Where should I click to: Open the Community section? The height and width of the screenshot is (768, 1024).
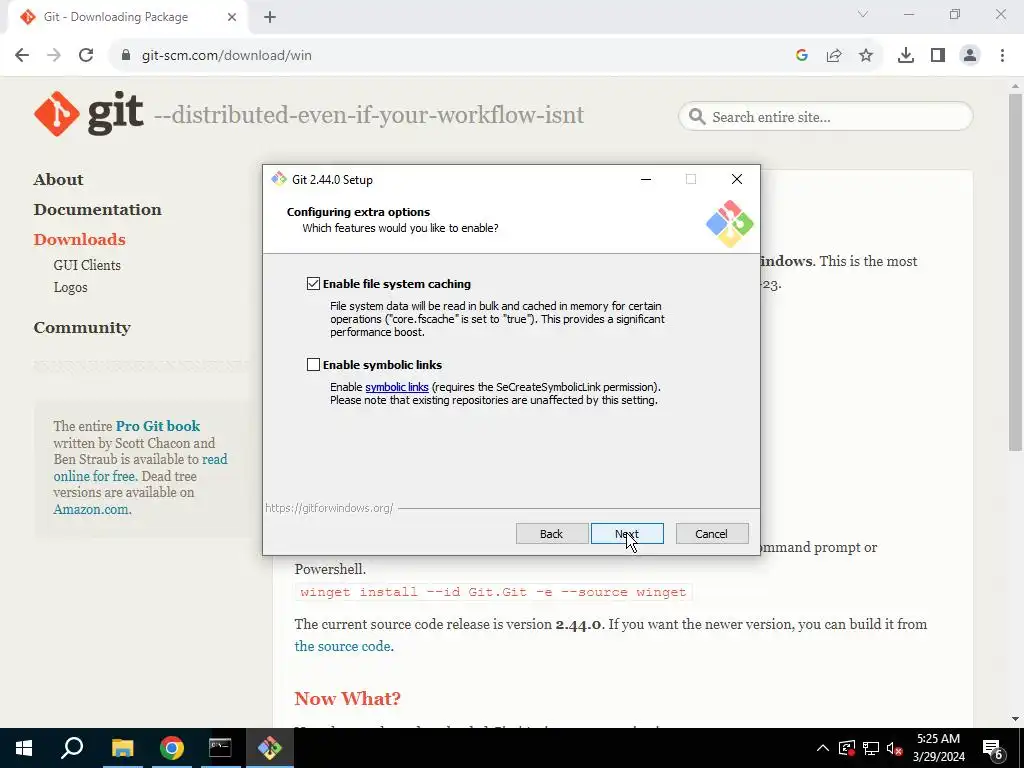pyautogui.click(x=82, y=328)
